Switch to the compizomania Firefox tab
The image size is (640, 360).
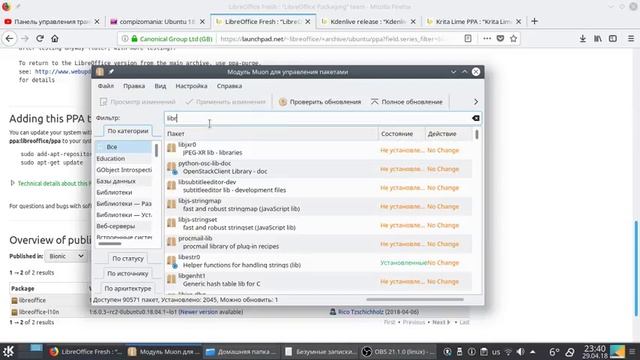[157, 21]
